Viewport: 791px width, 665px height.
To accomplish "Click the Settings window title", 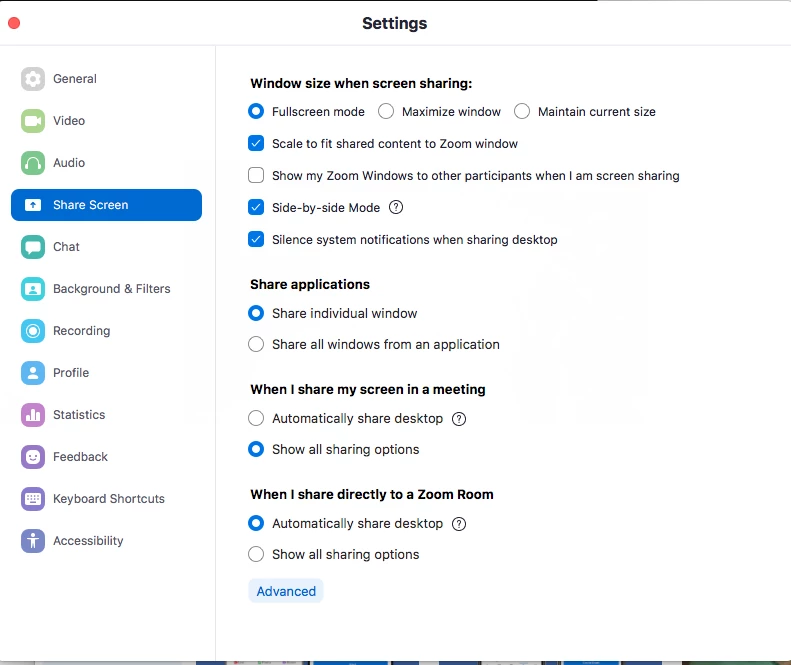I will 394,23.
